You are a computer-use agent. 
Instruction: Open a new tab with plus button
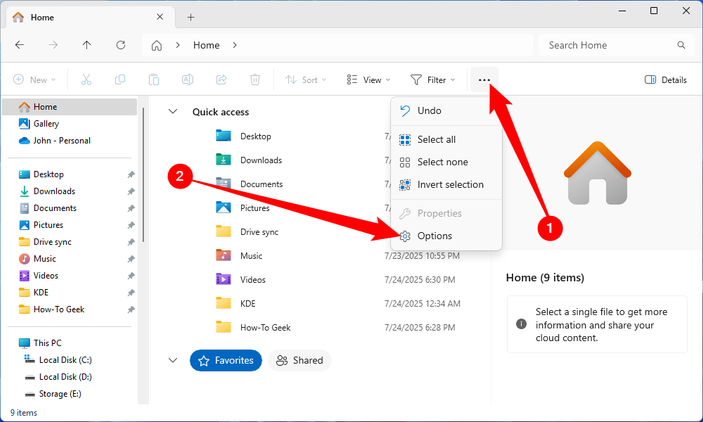[191, 17]
